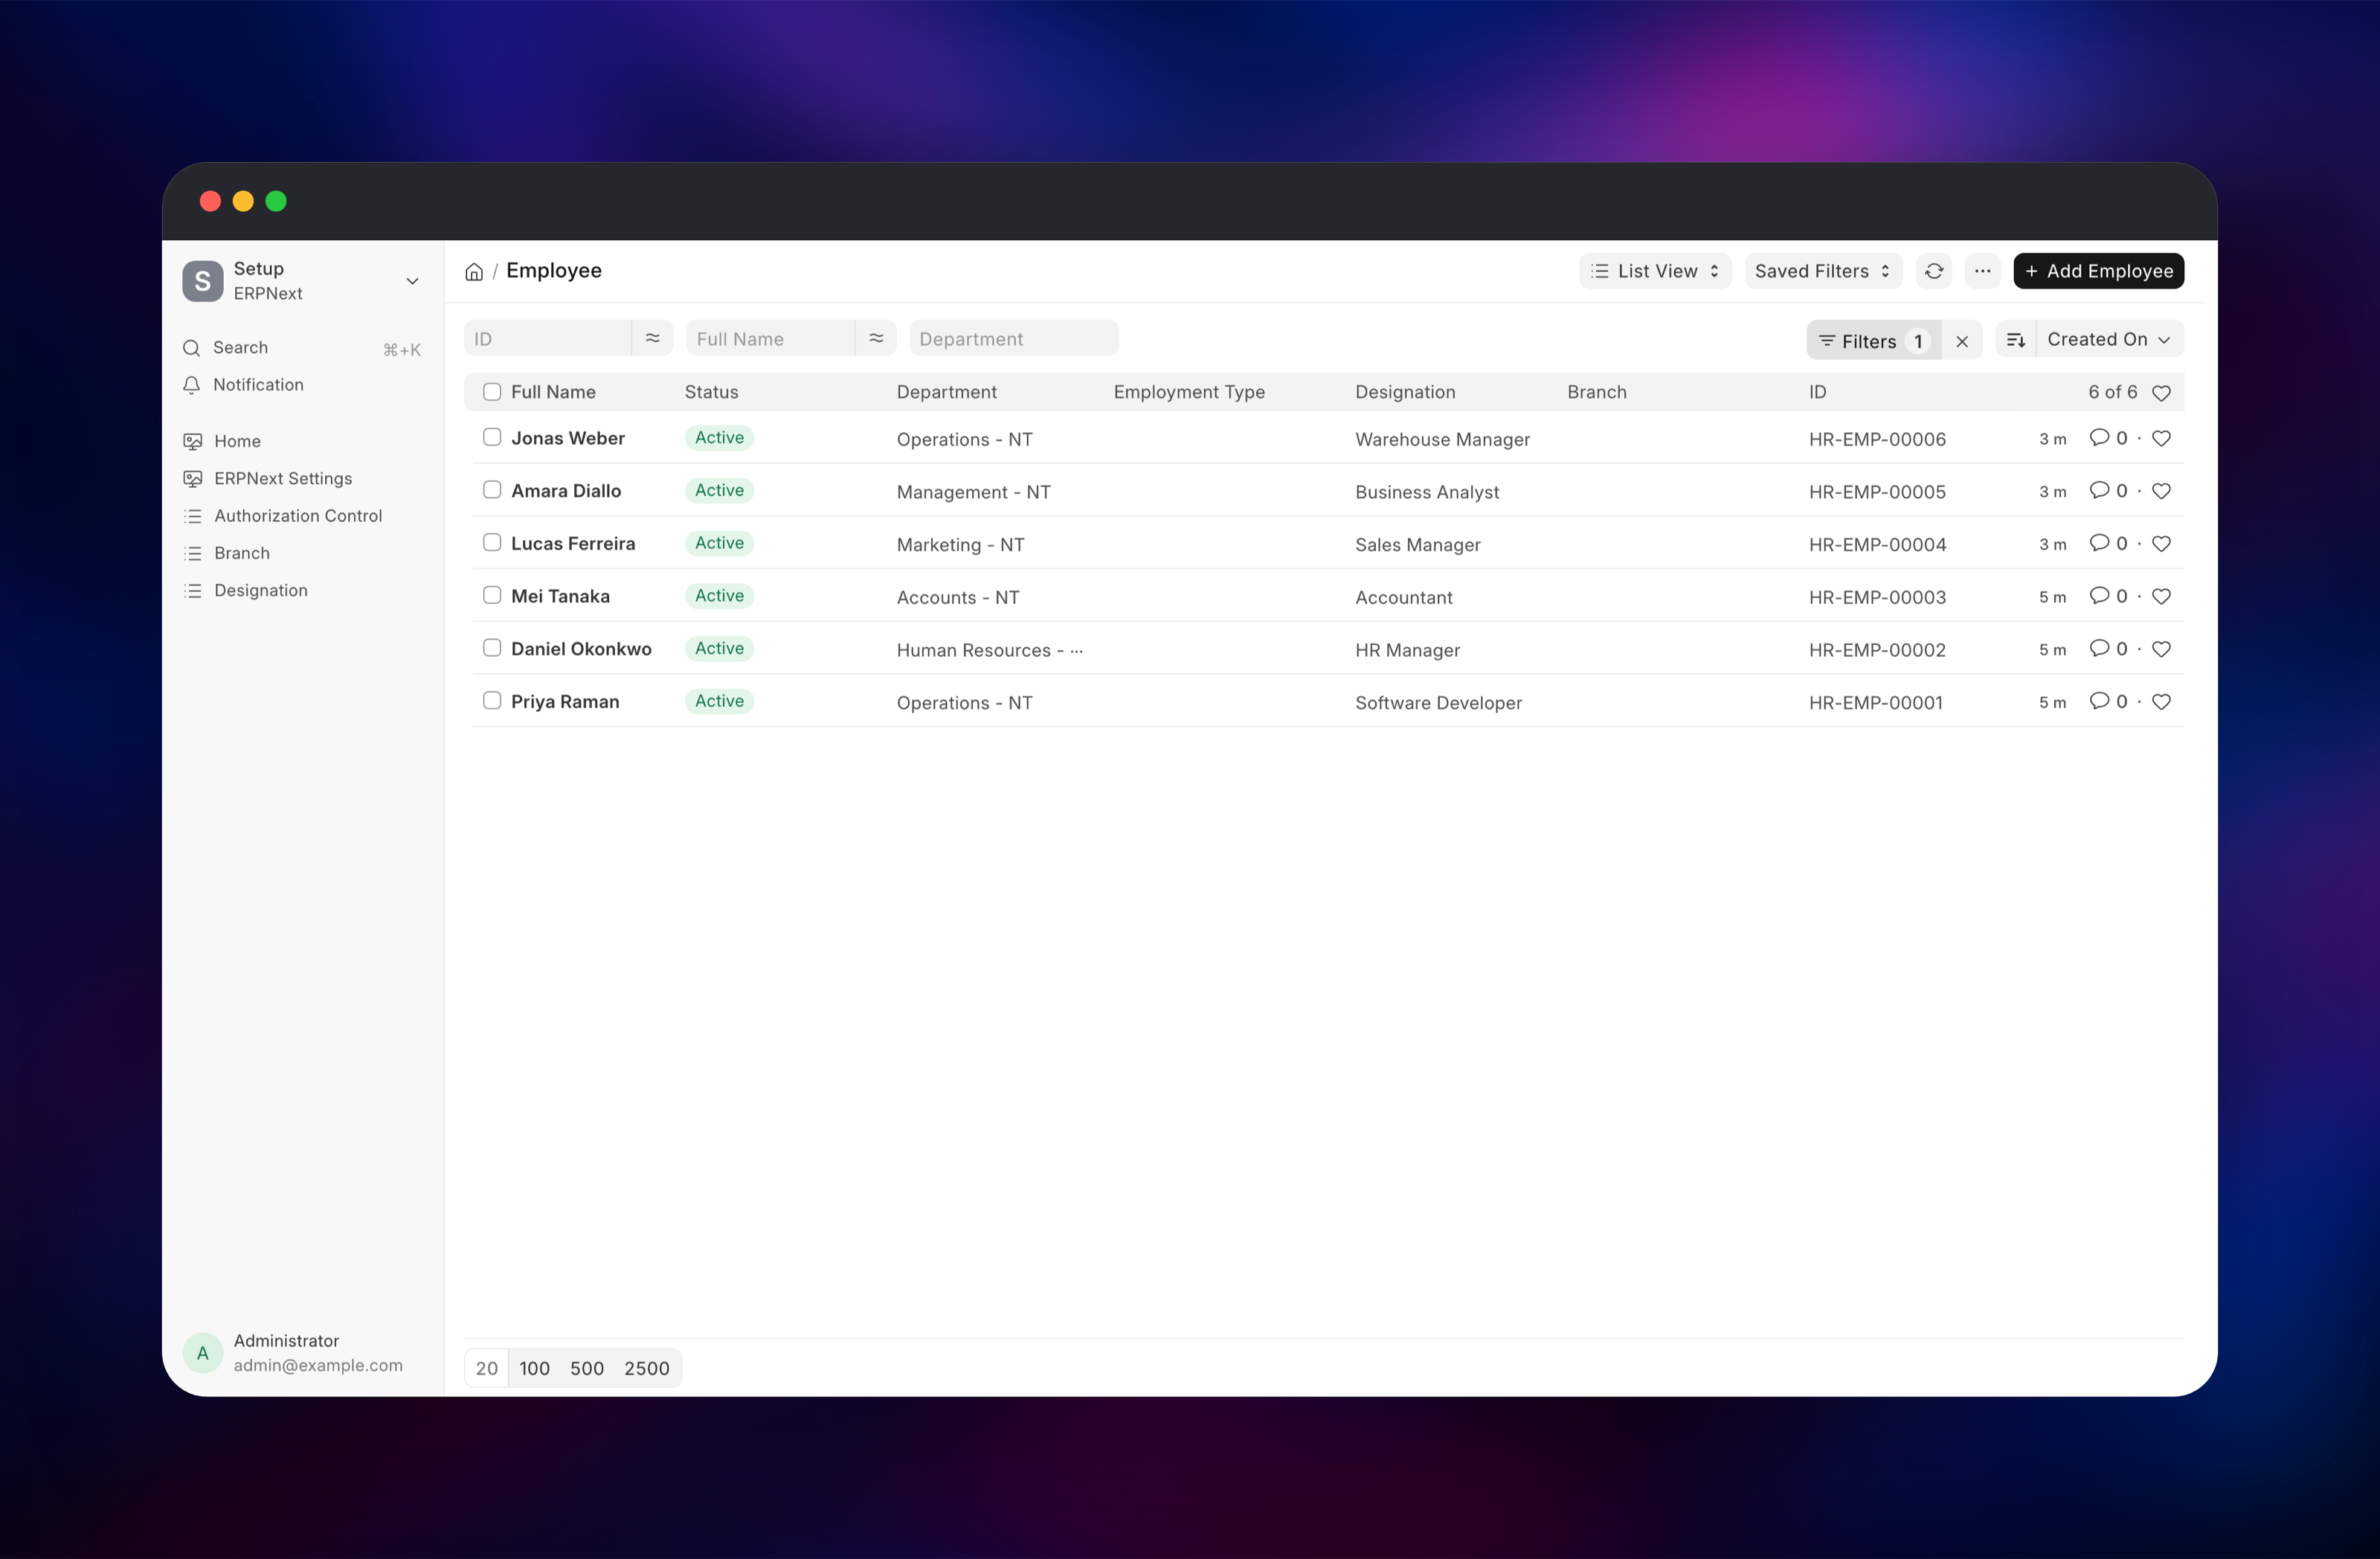This screenshot has height=1559, width=2380.
Task: Like Jonas Weber row with heart icon
Action: (2161, 438)
